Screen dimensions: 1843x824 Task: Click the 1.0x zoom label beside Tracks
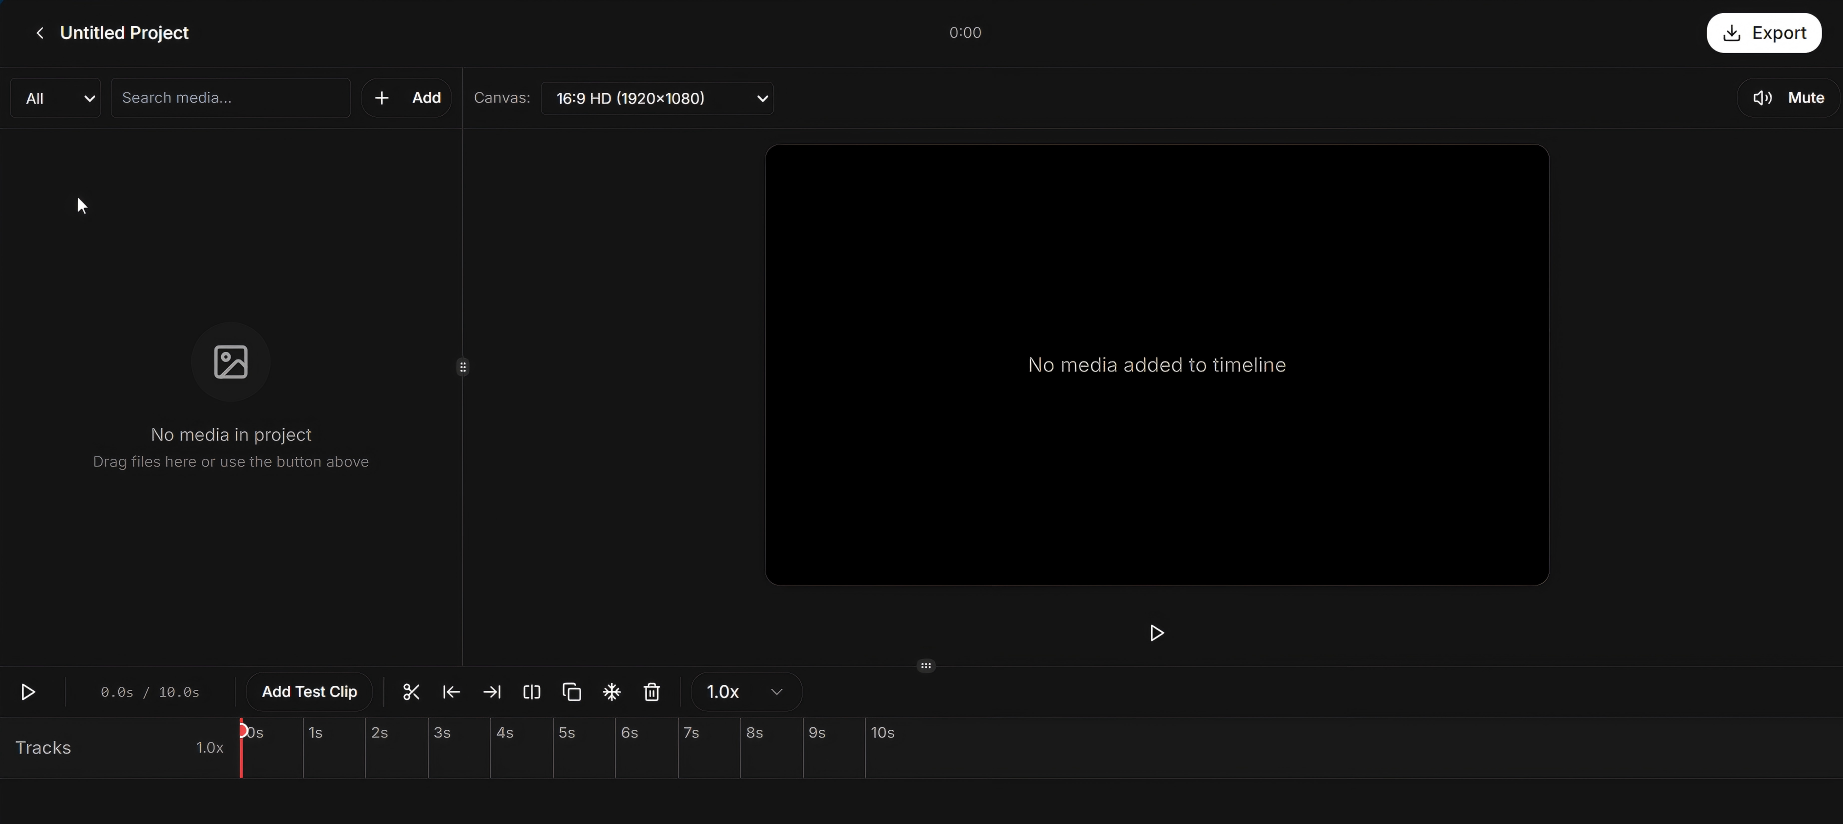click(209, 748)
